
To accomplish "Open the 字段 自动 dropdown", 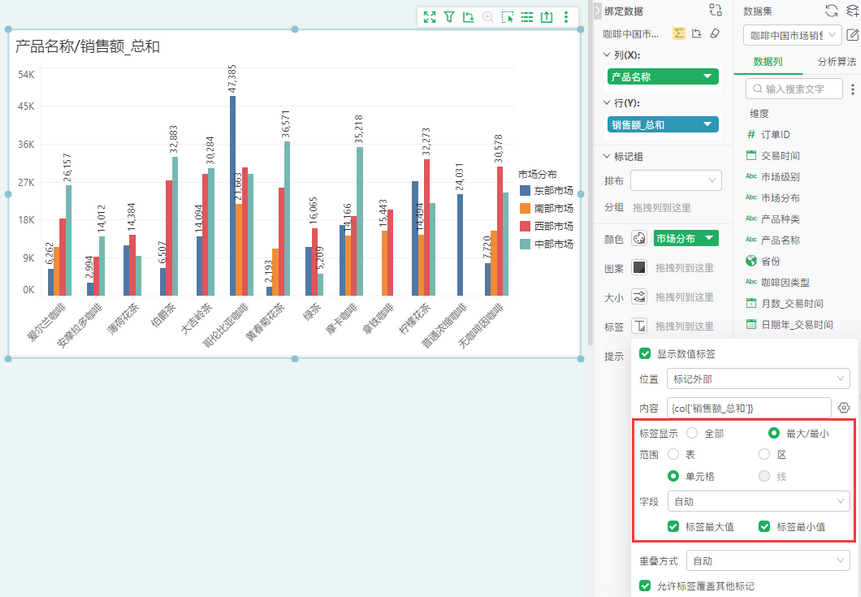I will tap(758, 501).
